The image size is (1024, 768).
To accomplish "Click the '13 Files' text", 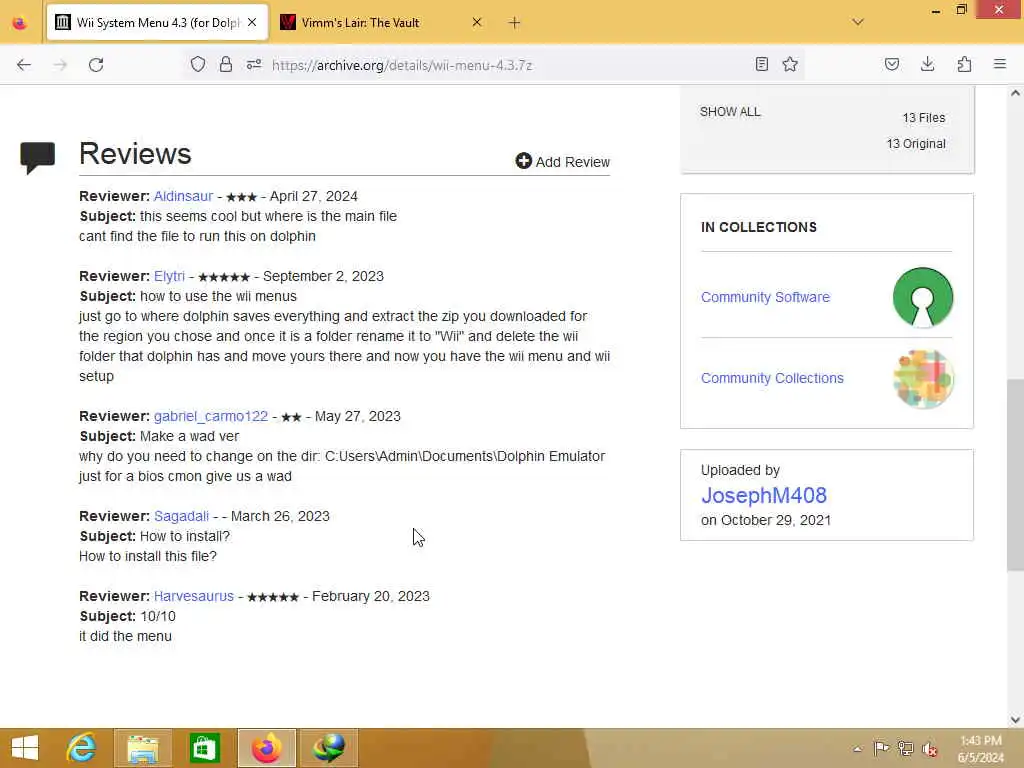I will [x=923, y=118].
